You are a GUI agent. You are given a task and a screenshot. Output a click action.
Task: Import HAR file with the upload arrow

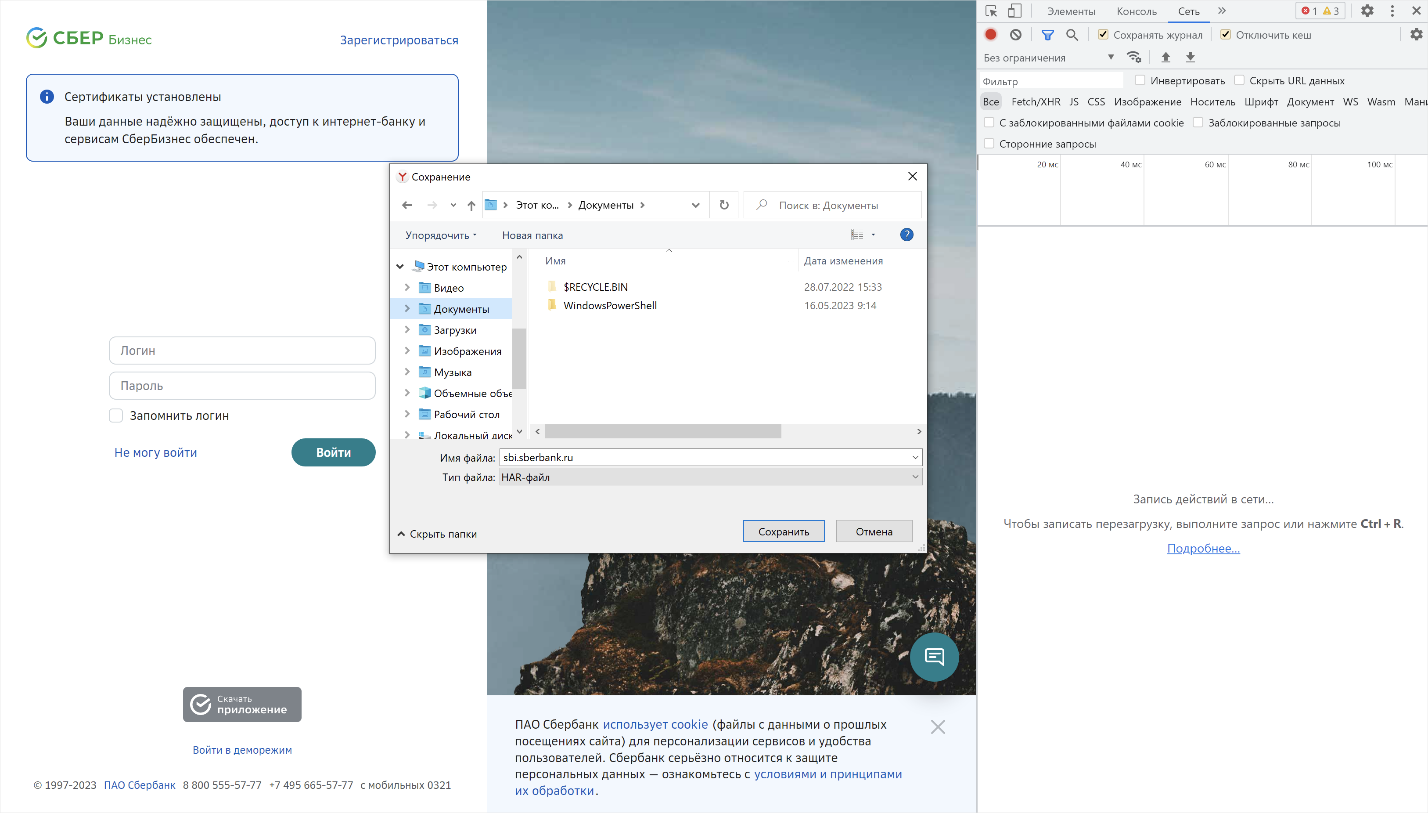(1166, 57)
